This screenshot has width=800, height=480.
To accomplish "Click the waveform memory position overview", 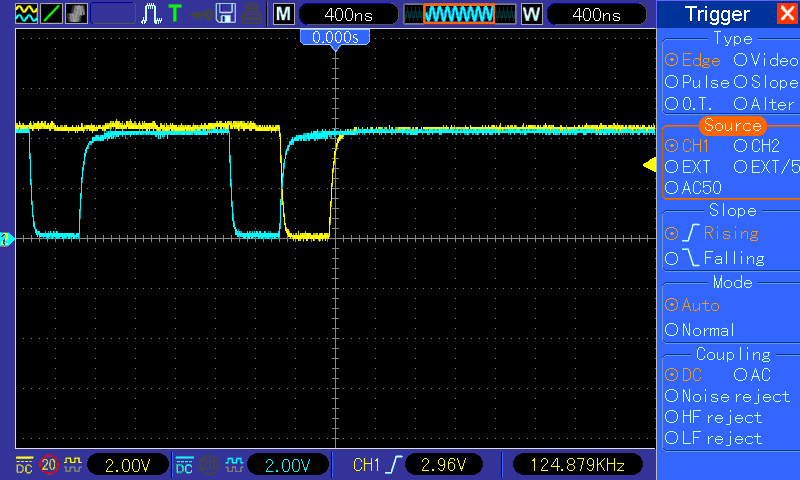I will 459,14.
